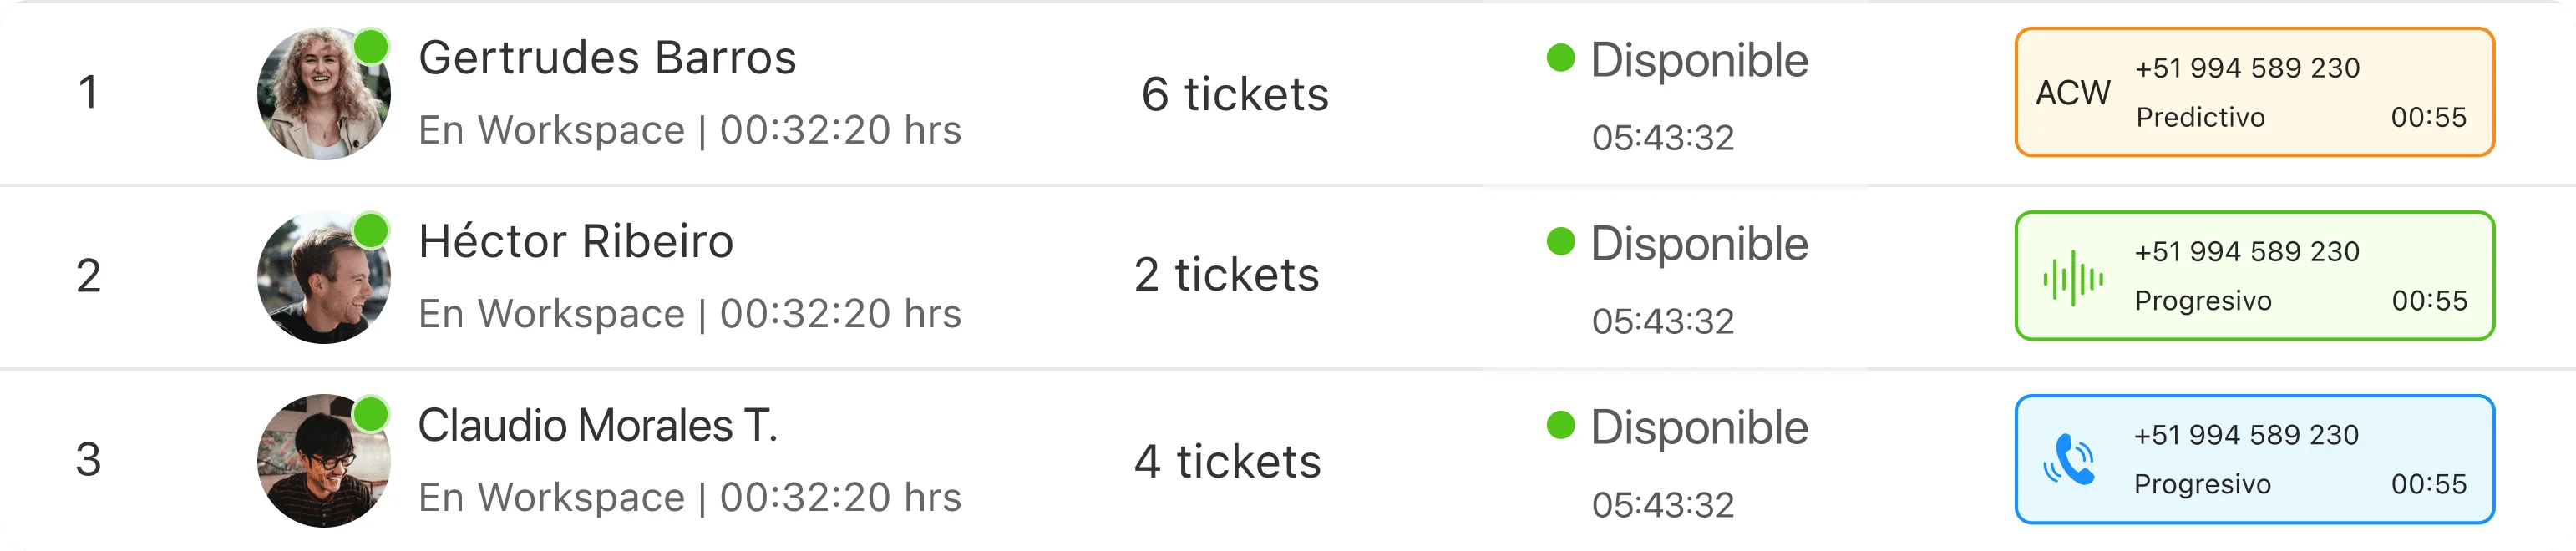Click Gertrudes Barros's profile photo
The height and width of the screenshot is (551, 2576).
click(x=322, y=94)
